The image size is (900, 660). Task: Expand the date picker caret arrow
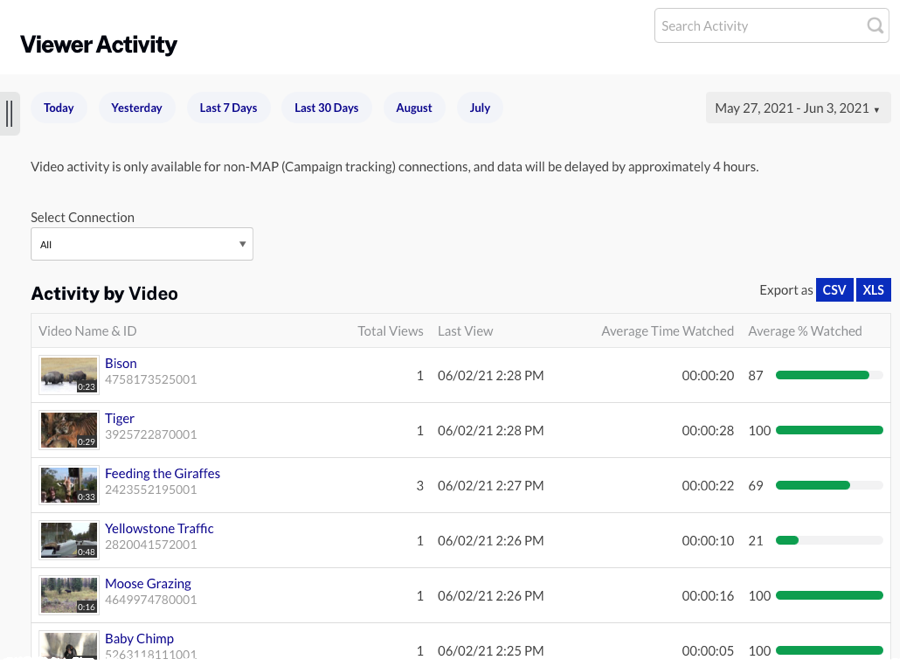point(875,108)
